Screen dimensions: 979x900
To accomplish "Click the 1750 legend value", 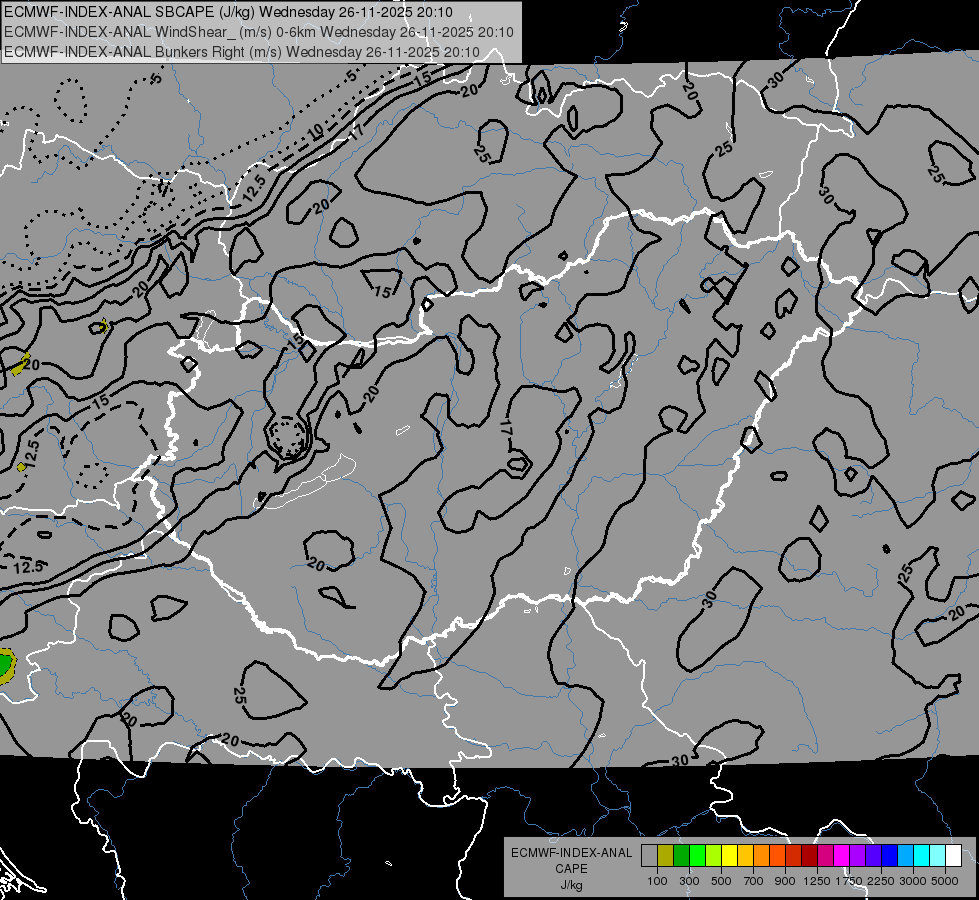I will [x=849, y=881].
